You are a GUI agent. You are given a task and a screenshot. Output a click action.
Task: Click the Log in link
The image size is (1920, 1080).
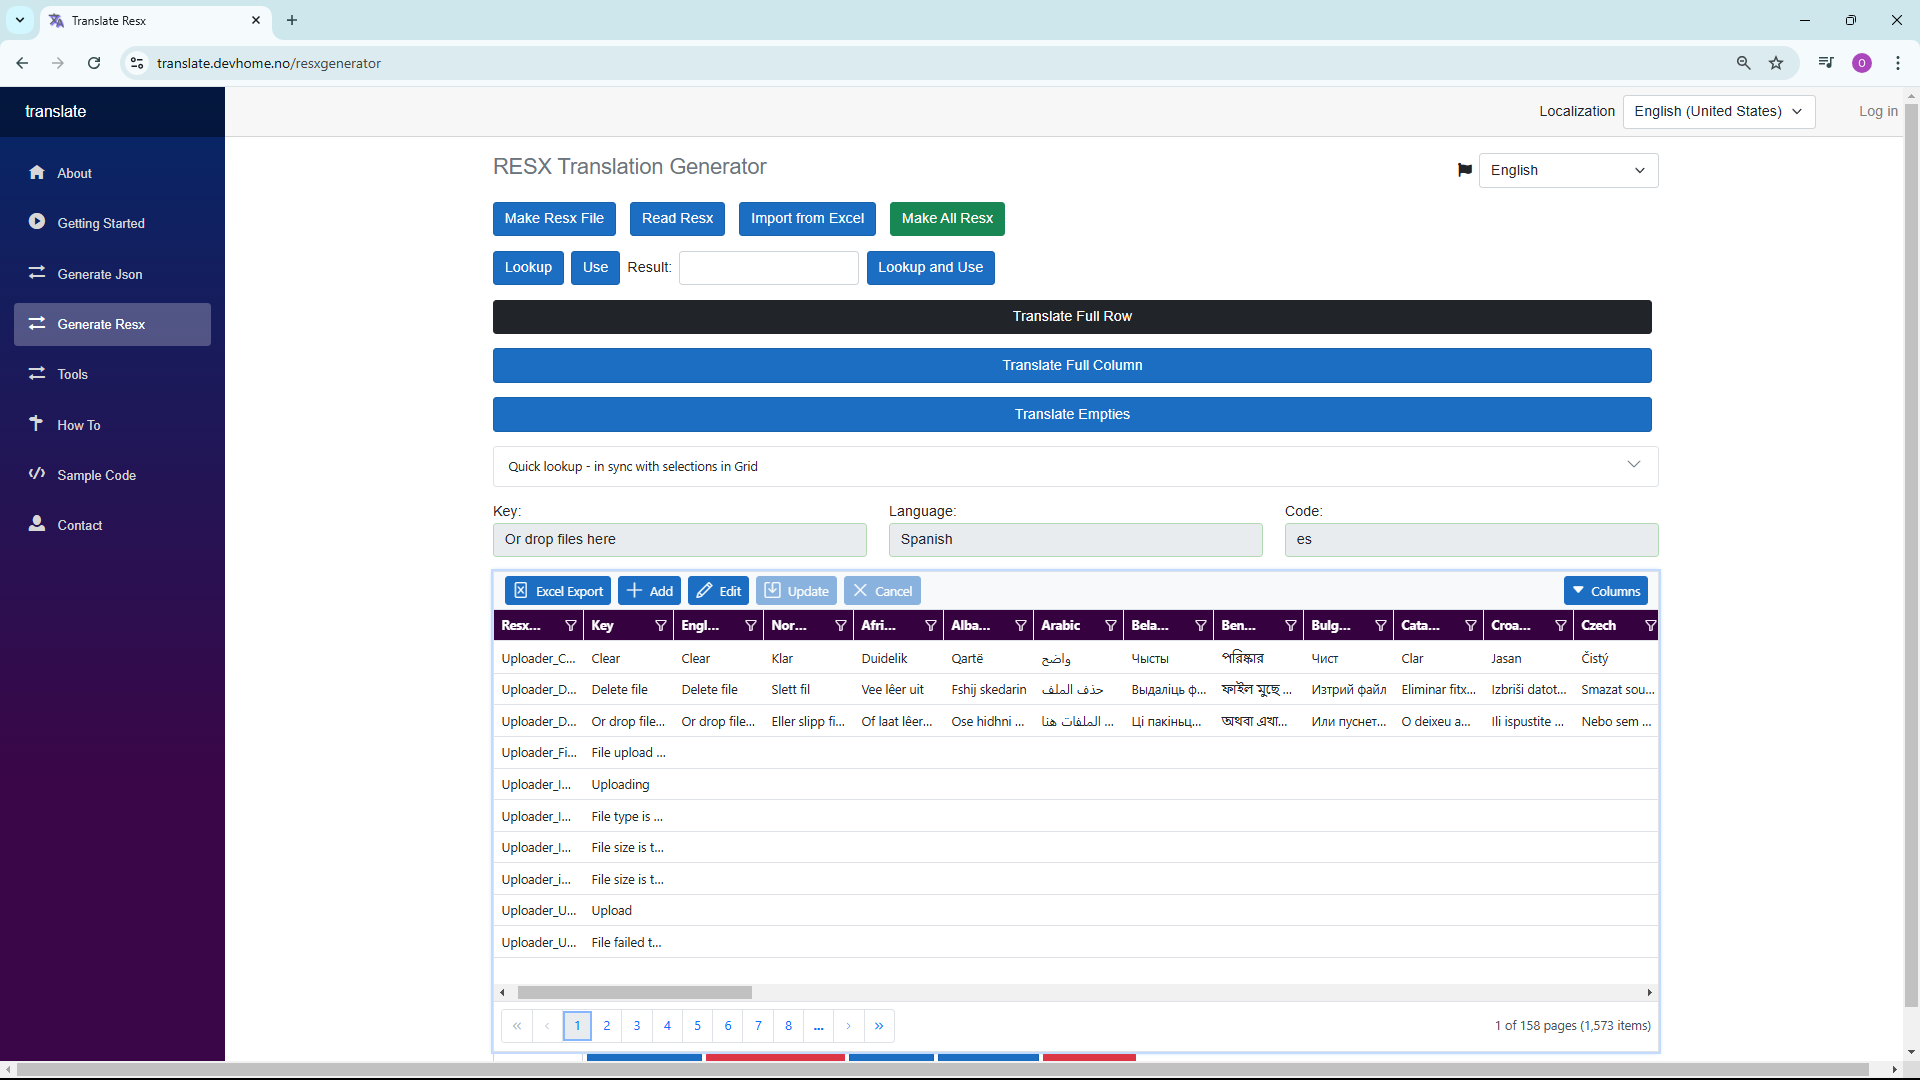pyautogui.click(x=1878, y=111)
